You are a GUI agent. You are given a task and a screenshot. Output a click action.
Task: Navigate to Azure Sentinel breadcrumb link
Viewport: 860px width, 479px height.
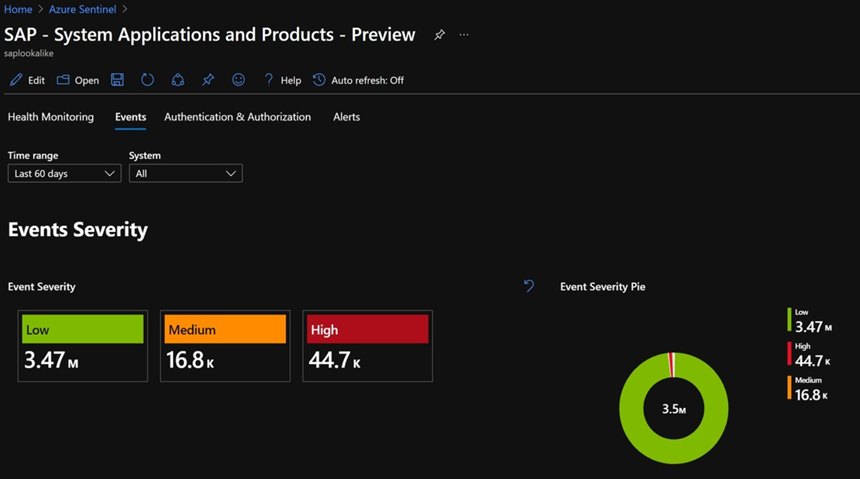point(82,9)
